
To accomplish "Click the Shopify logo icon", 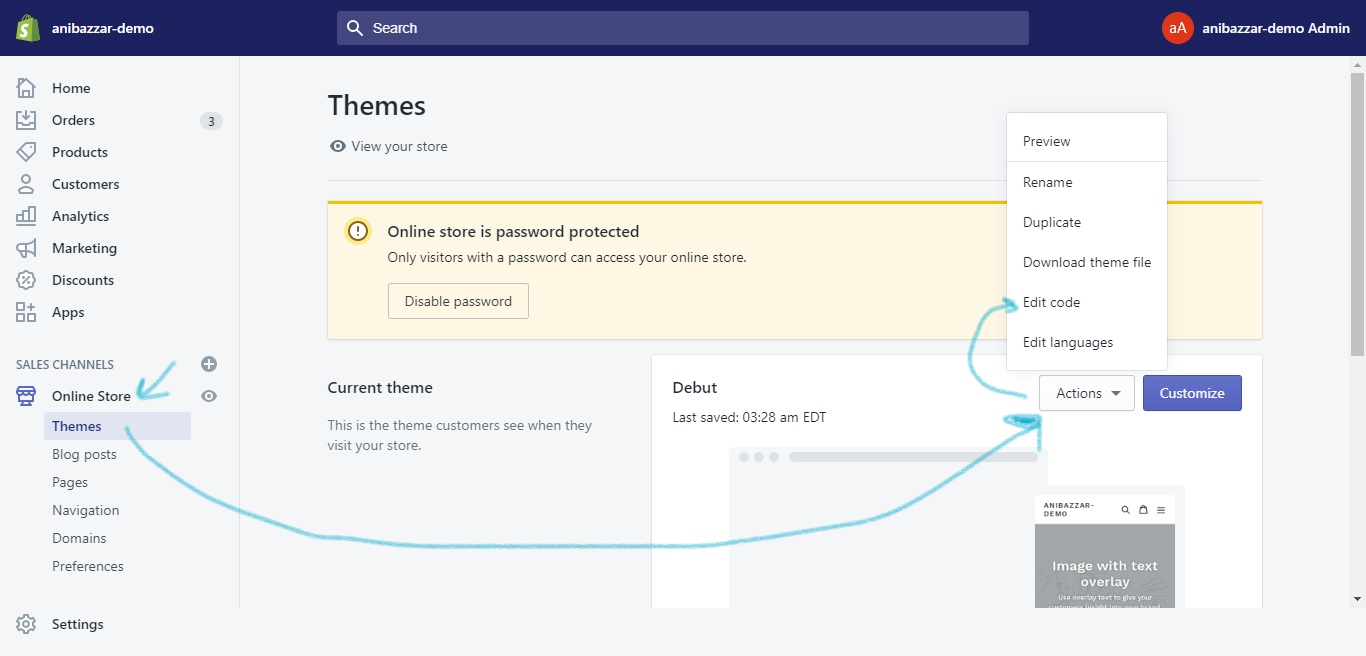I will pyautogui.click(x=27, y=28).
